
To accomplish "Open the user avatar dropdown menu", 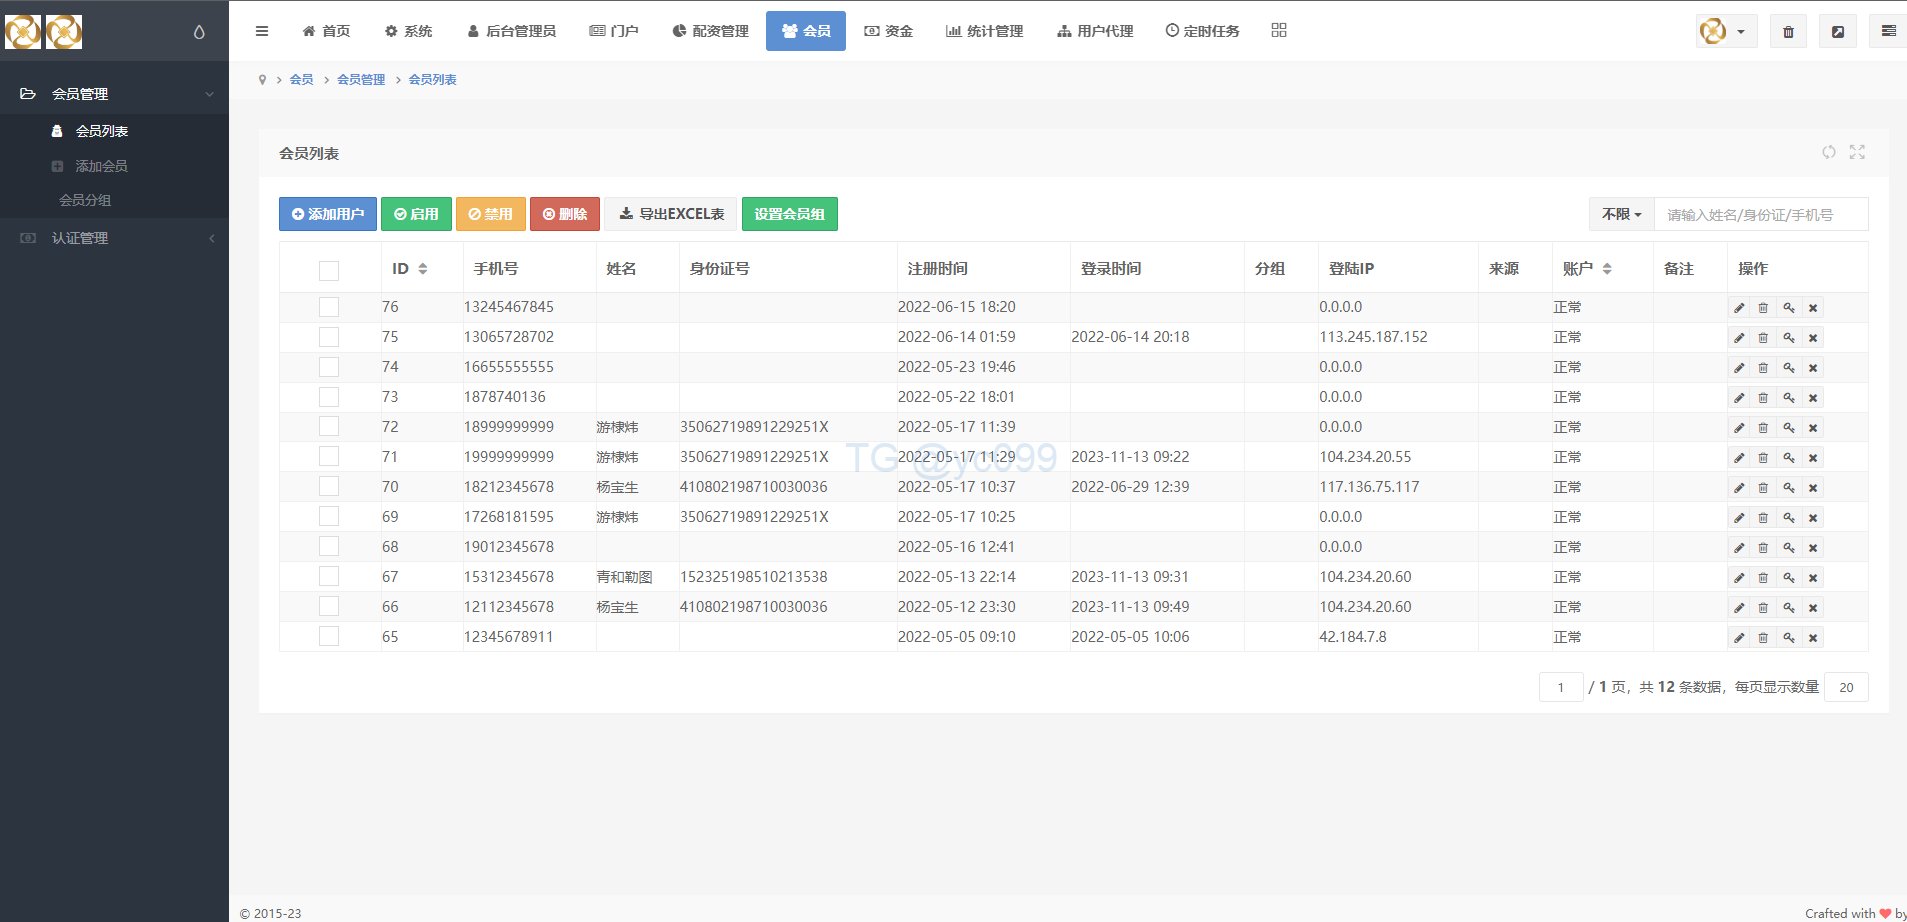I will pyautogui.click(x=1725, y=32).
